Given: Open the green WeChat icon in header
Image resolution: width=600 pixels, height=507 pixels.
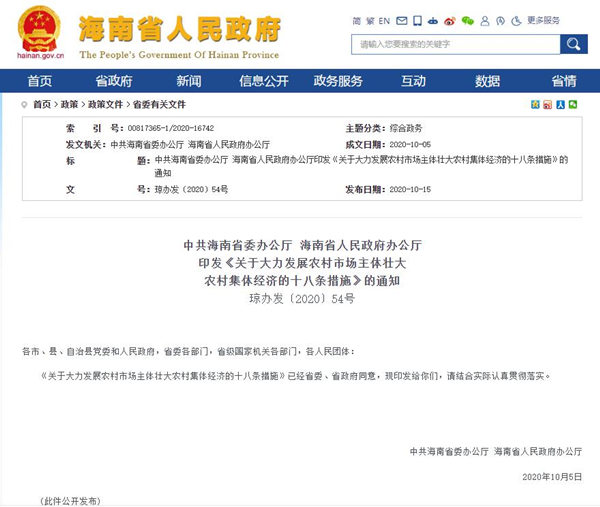Looking at the screenshot, I should pos(467,20).
